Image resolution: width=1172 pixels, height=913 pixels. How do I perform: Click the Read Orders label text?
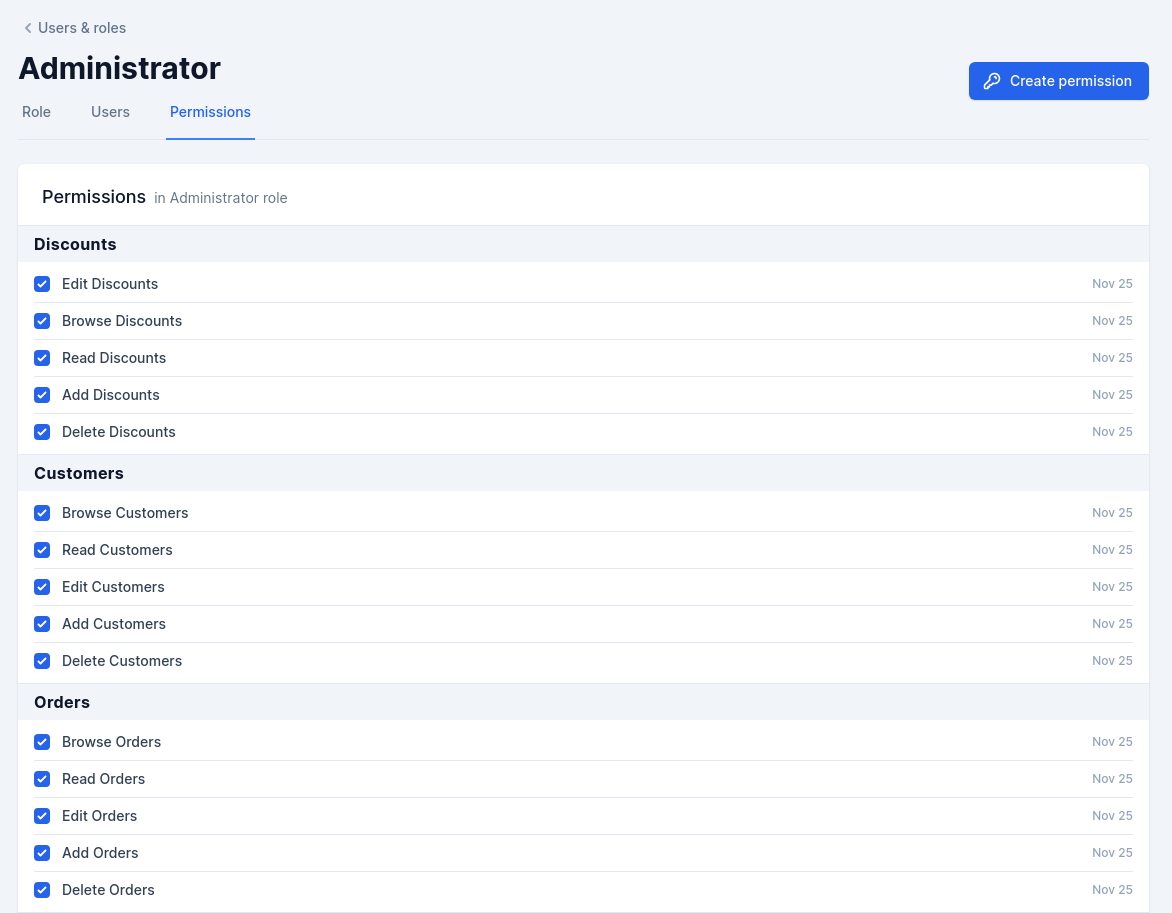pyautogui.click(x=103, y=779)
